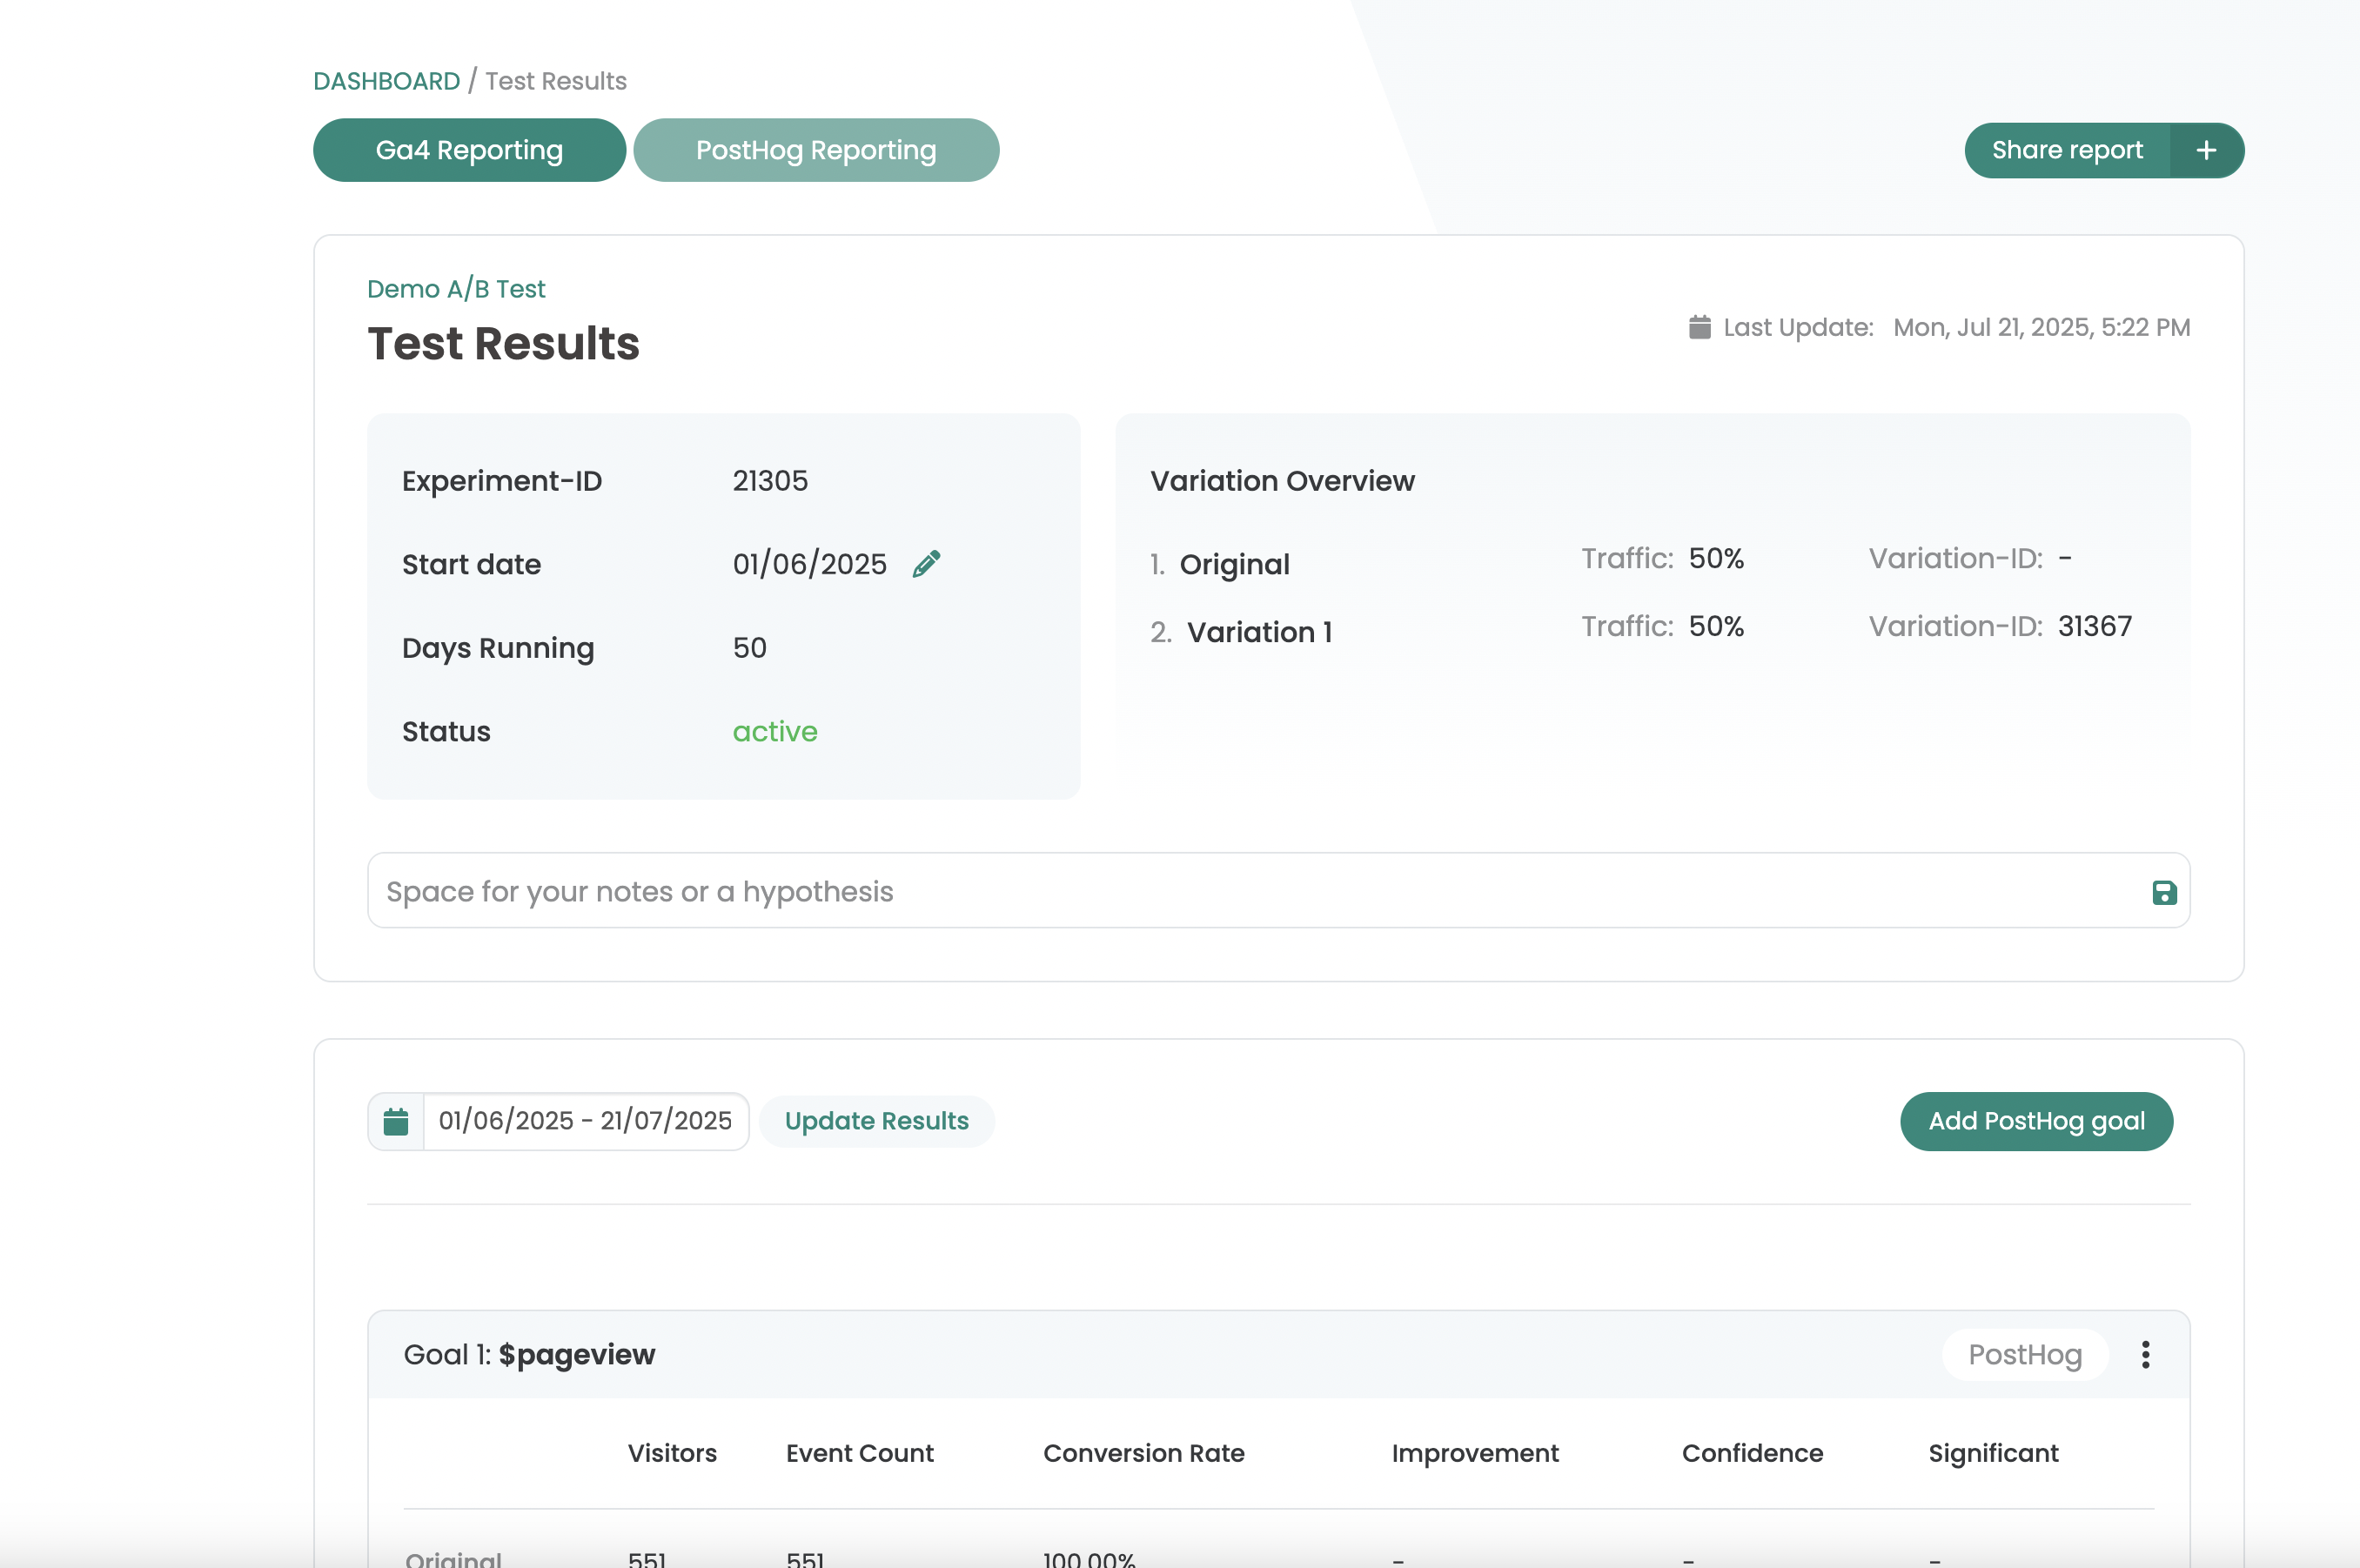
Task: Click the Variation 1 entry in overview
Action: click(1258, 632)
